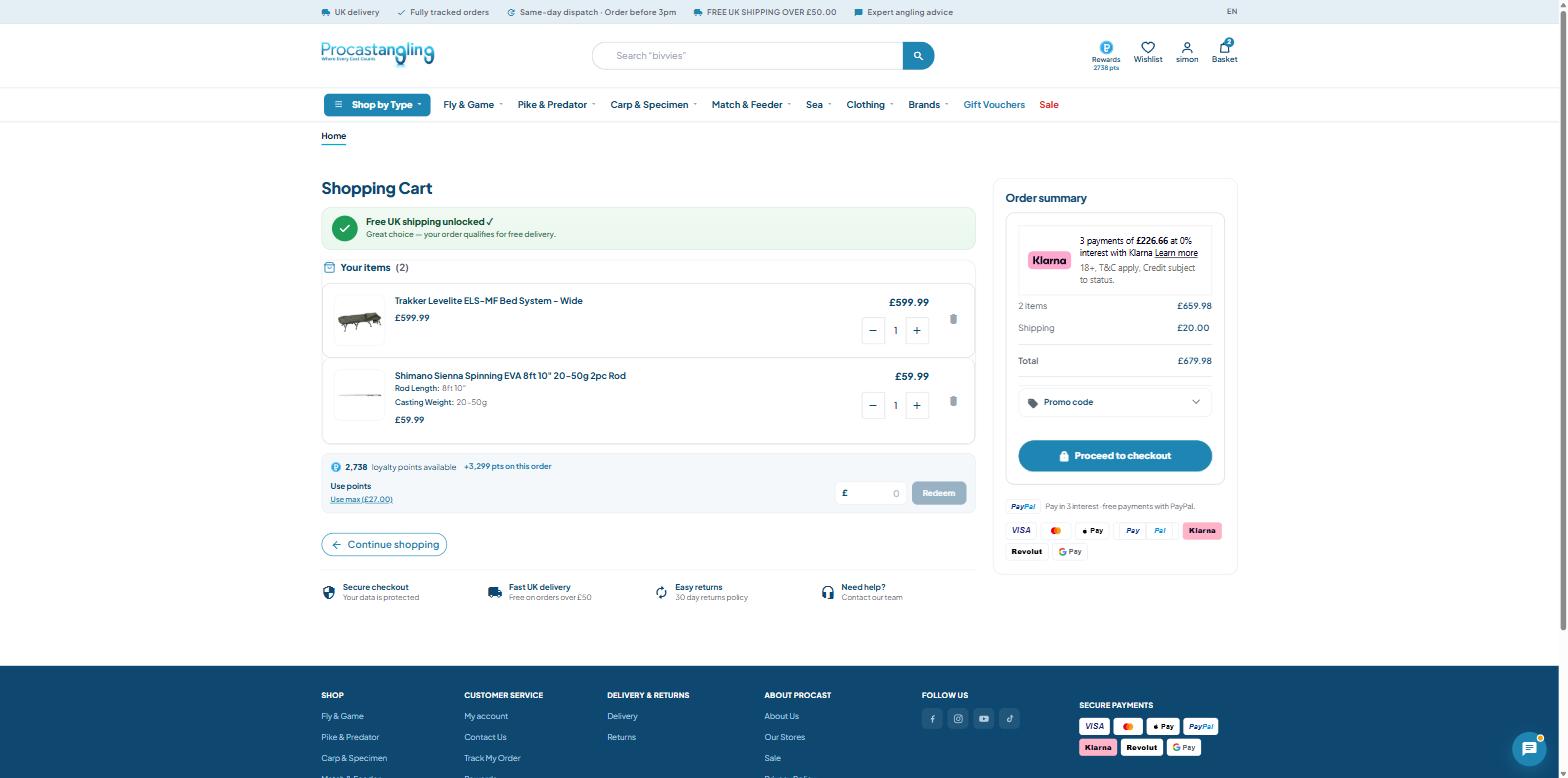The width and height of the screenshot is (1568, 778).
Task: Click the Visa badge under order summary
Action: 1021,531
